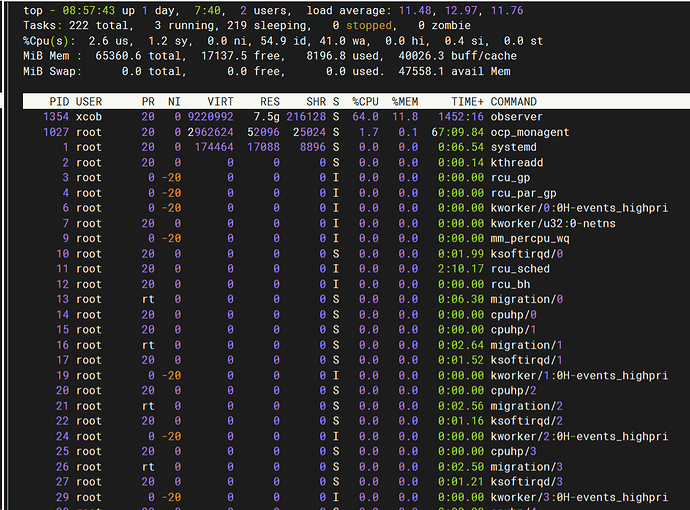Image resolution: width=690 pixels, height=510 pixels.
Task: Click the 216128 SHR value
Action: coord(306,117)
